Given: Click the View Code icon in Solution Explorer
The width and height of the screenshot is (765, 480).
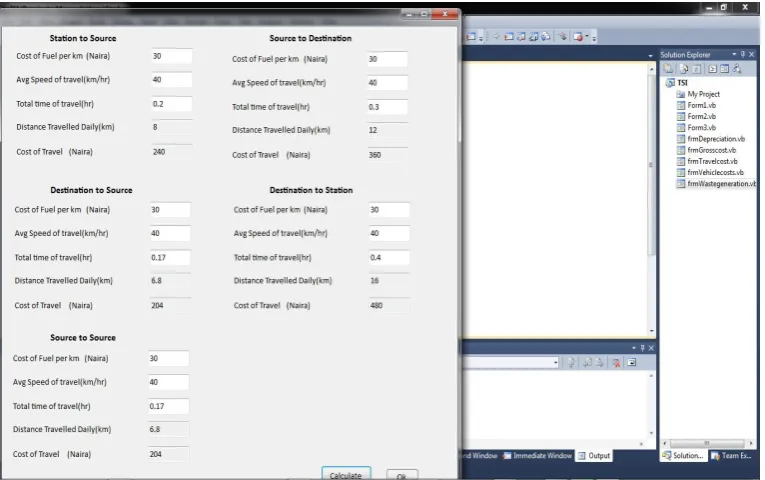Looking at the screenshot, I should (712, 69).
